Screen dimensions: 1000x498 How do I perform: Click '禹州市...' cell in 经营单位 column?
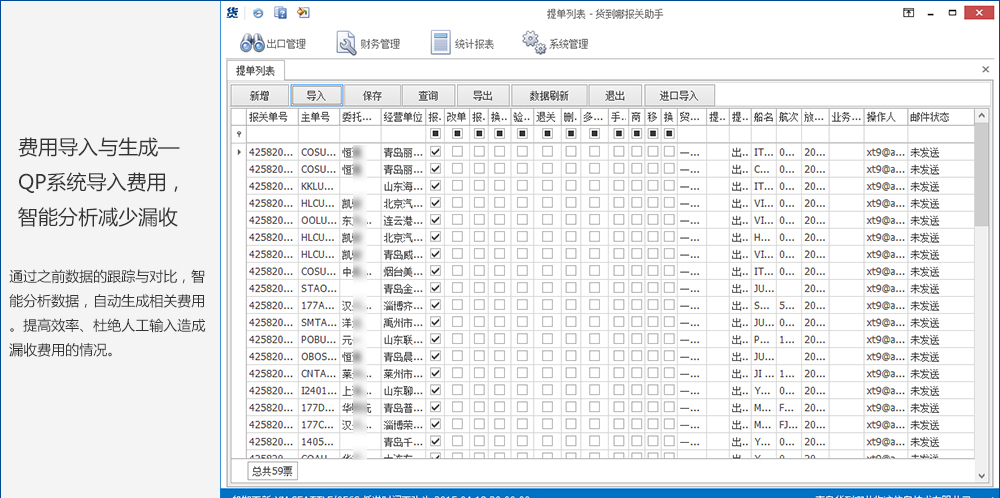coord(403,322)
